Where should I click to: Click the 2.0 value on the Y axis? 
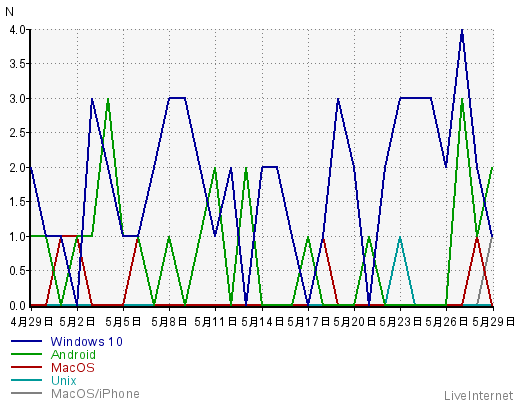(x=17, y=168)
